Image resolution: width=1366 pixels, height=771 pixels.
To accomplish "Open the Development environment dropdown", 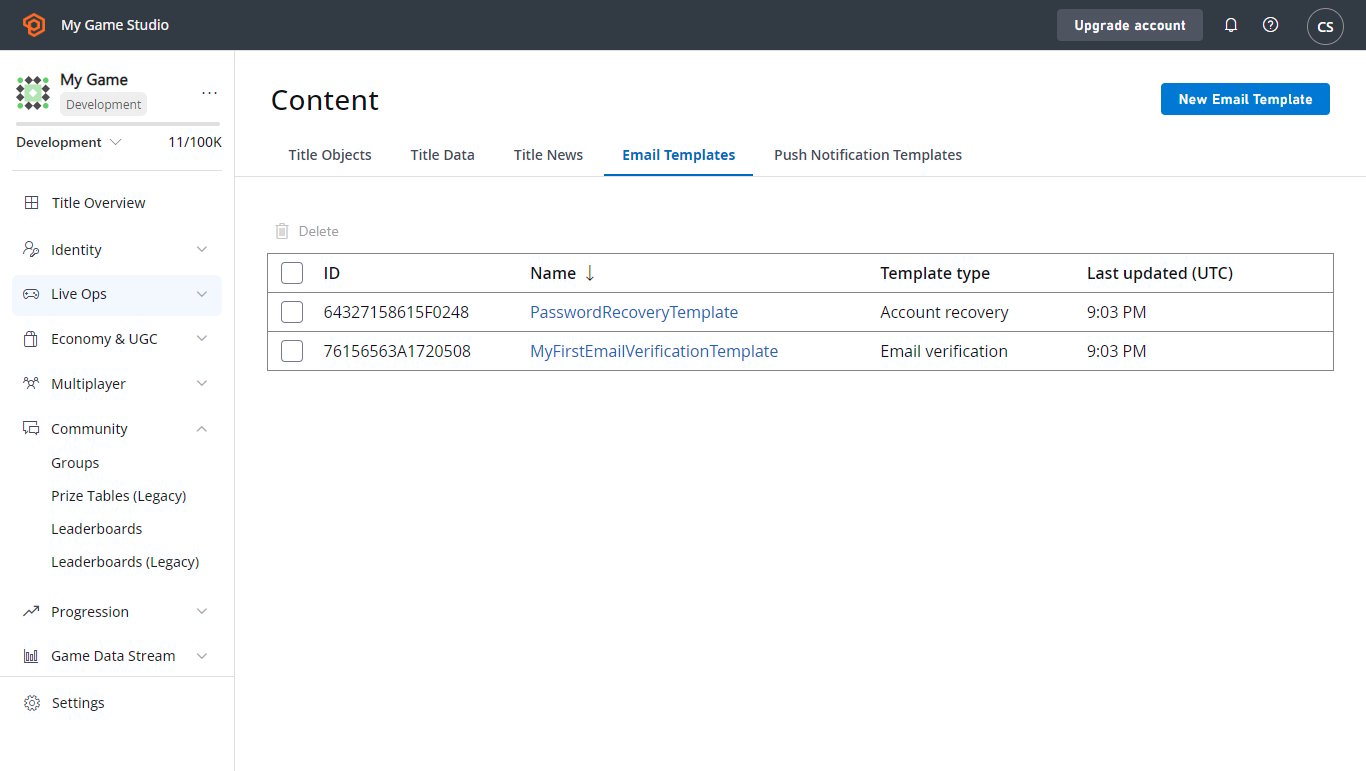I will point(69,142).
